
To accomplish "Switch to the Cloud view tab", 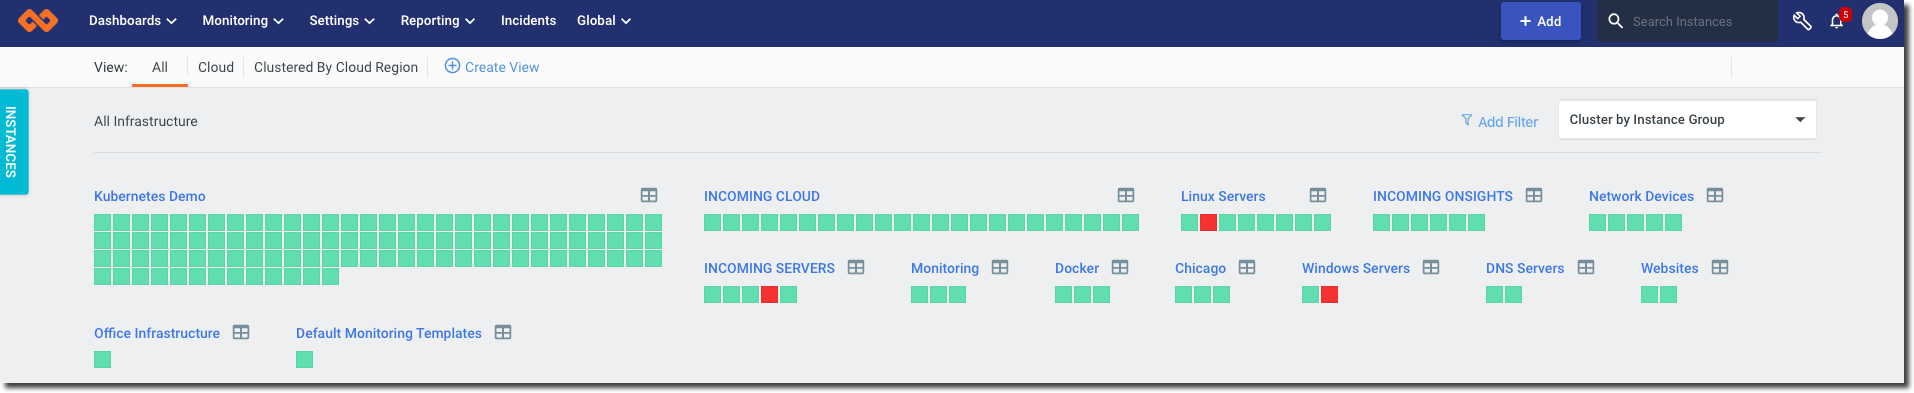I will pos(216,67).
